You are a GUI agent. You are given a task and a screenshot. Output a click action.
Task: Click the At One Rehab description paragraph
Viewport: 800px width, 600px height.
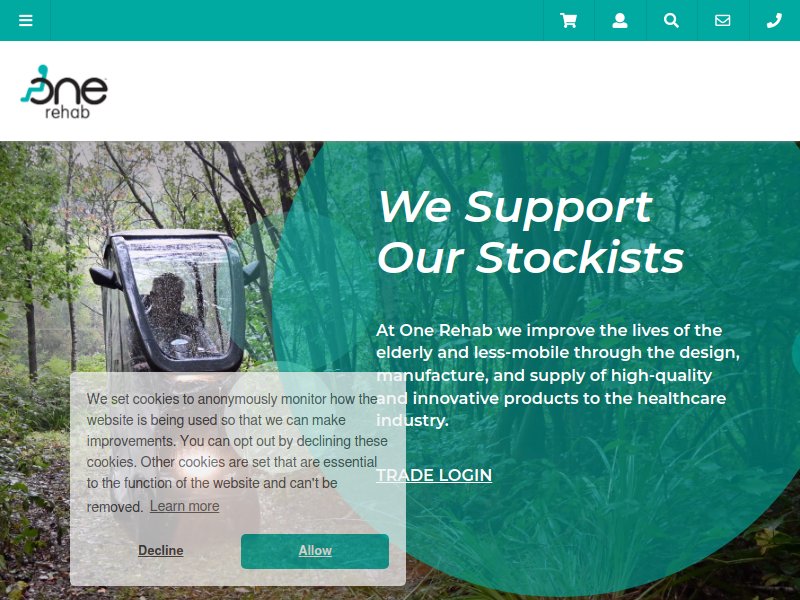tap(558, 375)
